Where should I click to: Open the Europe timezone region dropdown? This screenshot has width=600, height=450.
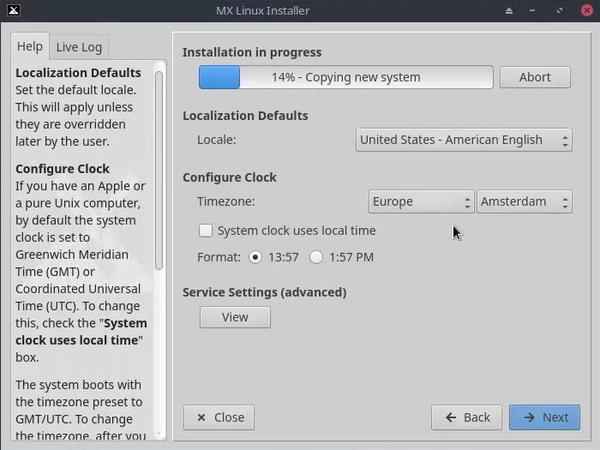click(421, 202)
